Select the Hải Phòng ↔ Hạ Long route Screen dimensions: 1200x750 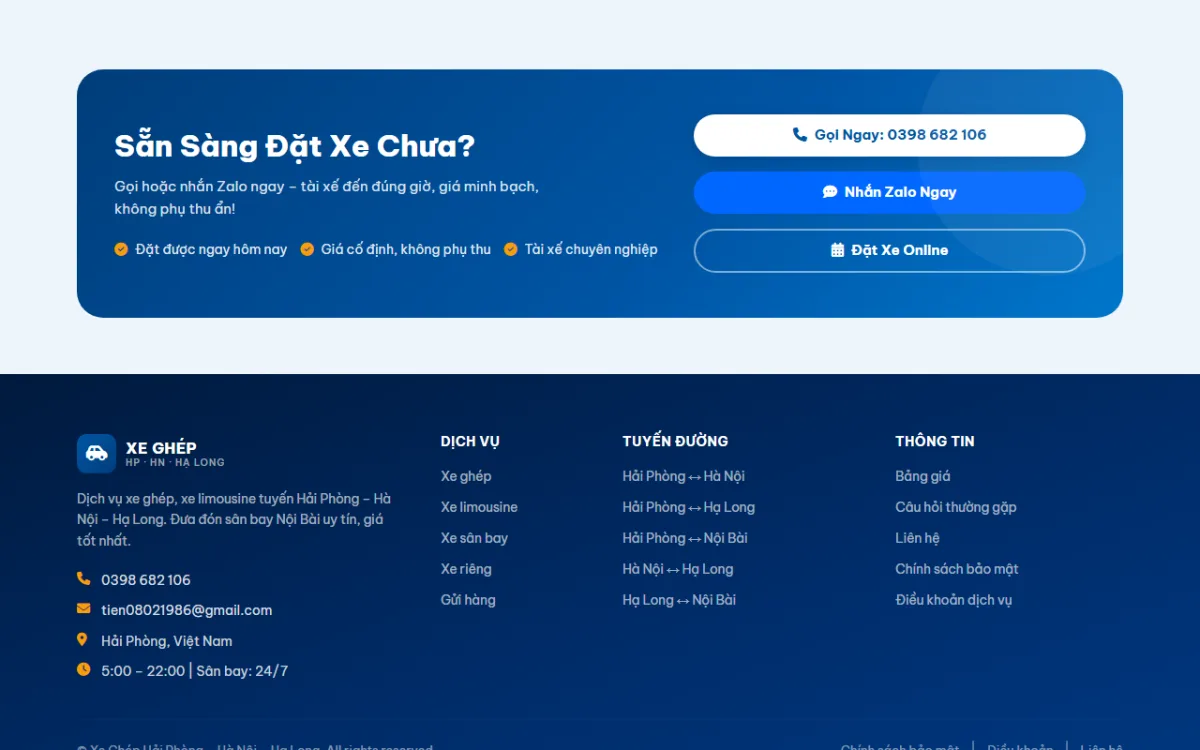(x=689, y=507)
